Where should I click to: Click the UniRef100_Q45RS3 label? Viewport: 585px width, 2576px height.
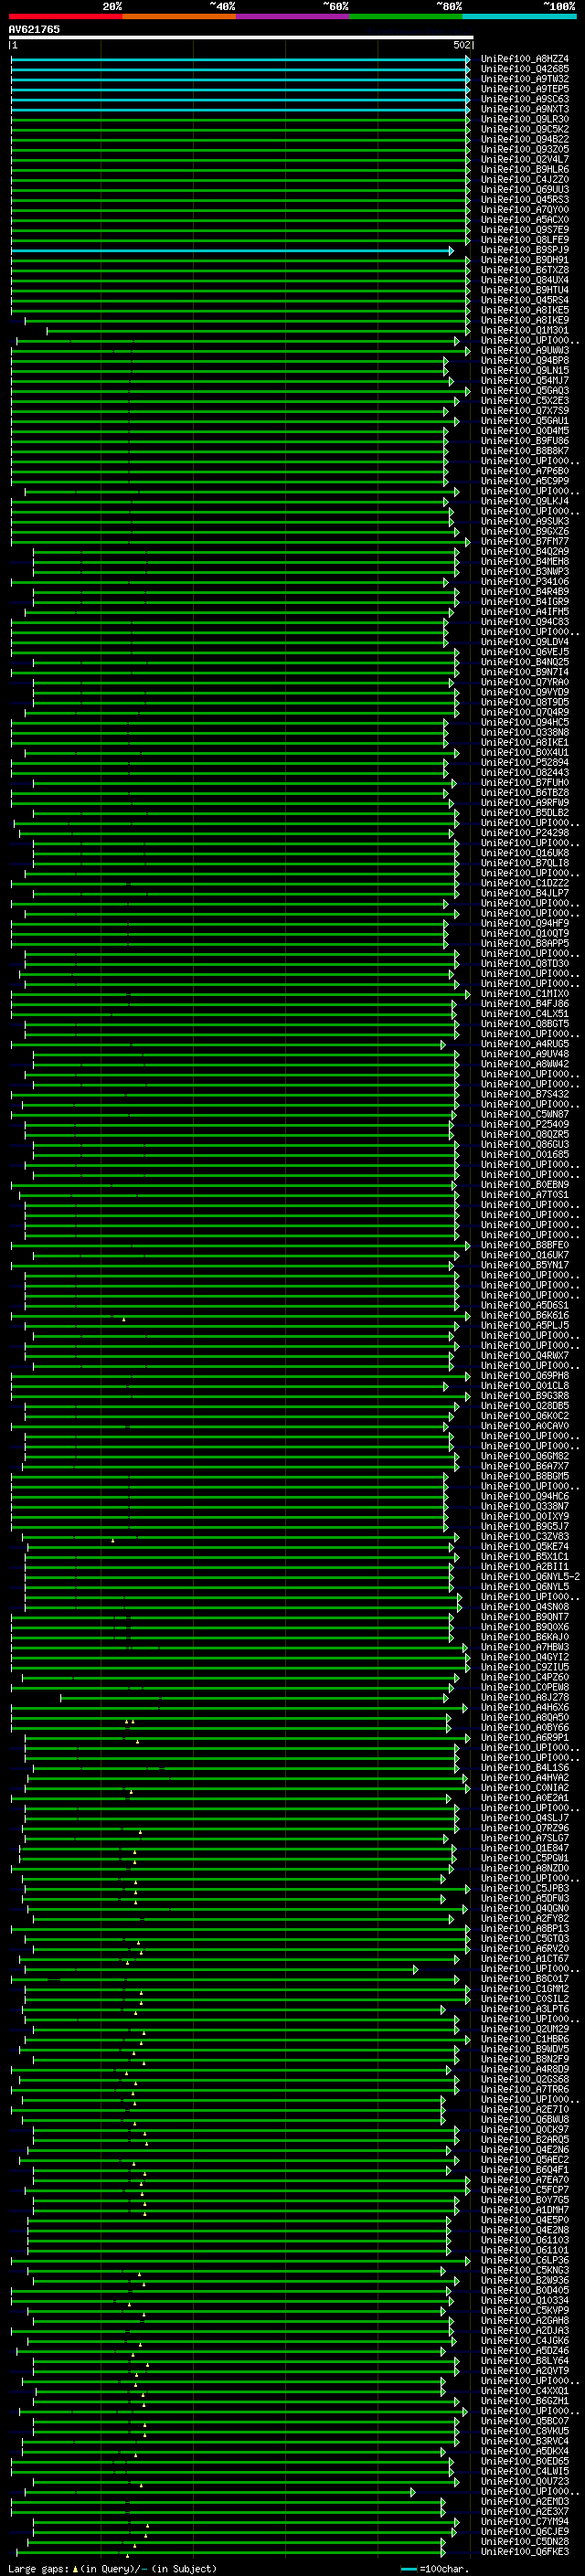525,200
